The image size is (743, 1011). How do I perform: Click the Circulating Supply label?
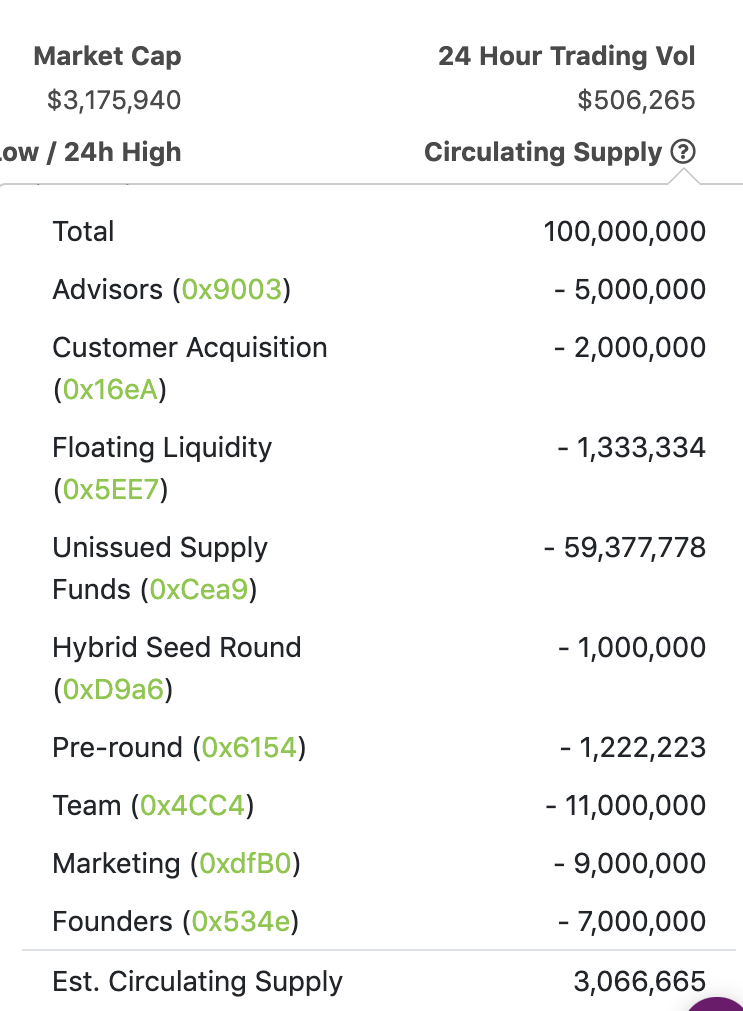(543, 152)
